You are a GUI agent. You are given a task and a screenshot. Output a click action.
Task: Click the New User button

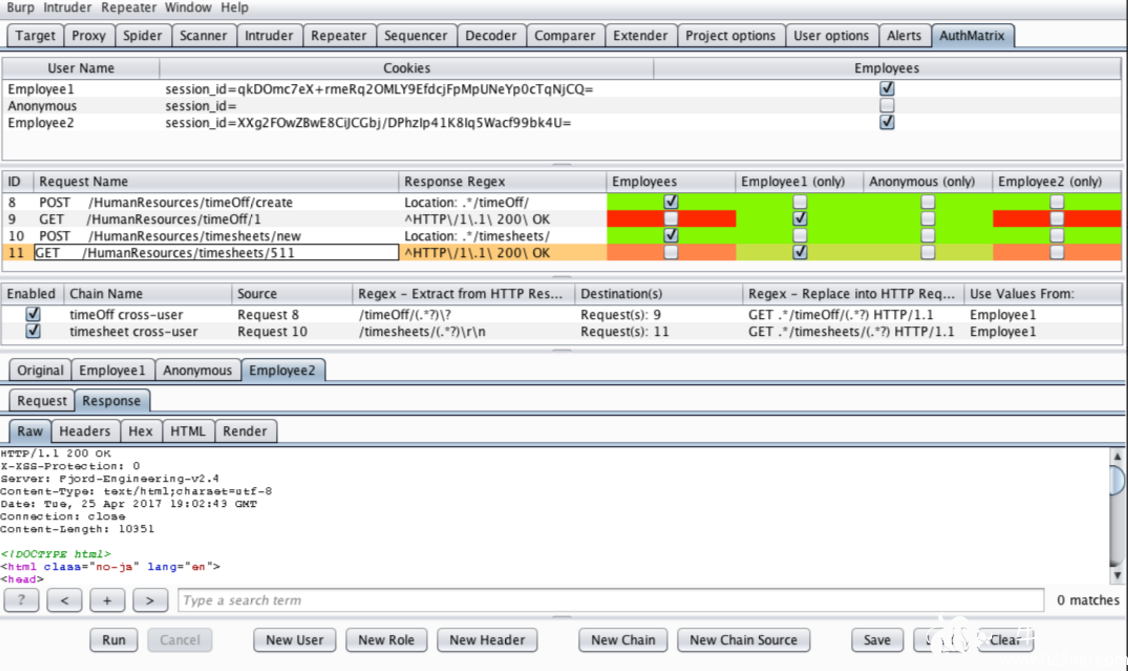(x=294, y=640)
